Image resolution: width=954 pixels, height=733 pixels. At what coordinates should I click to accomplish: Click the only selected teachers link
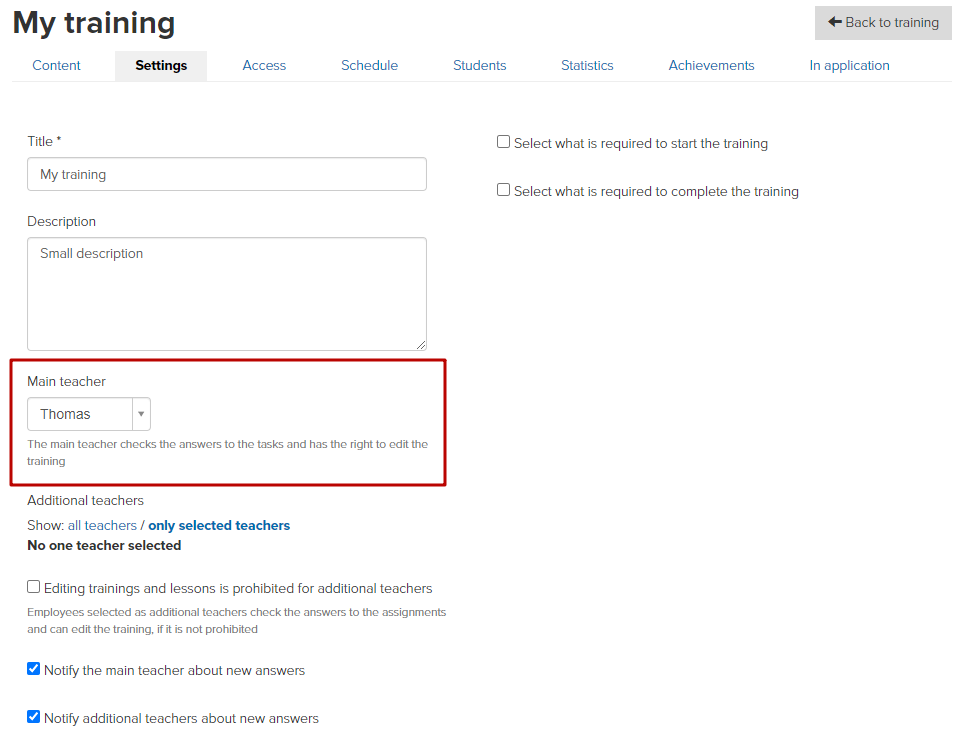[x=219, y=525]
